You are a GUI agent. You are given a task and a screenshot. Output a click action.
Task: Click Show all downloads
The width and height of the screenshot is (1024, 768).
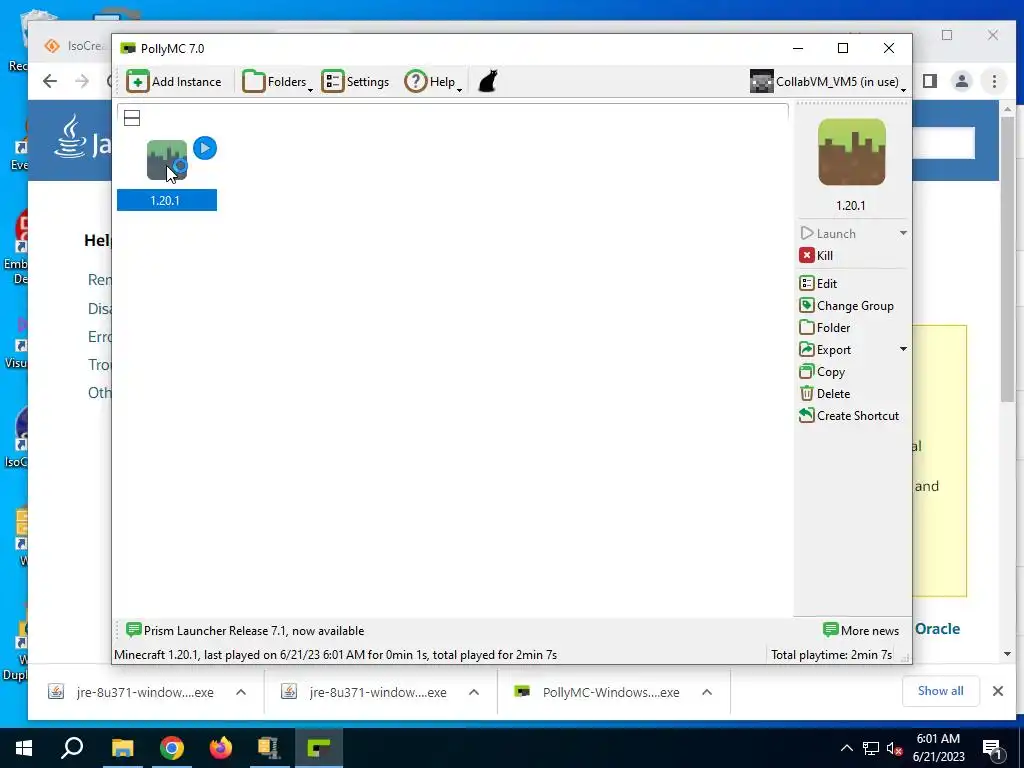coord(940,691)
